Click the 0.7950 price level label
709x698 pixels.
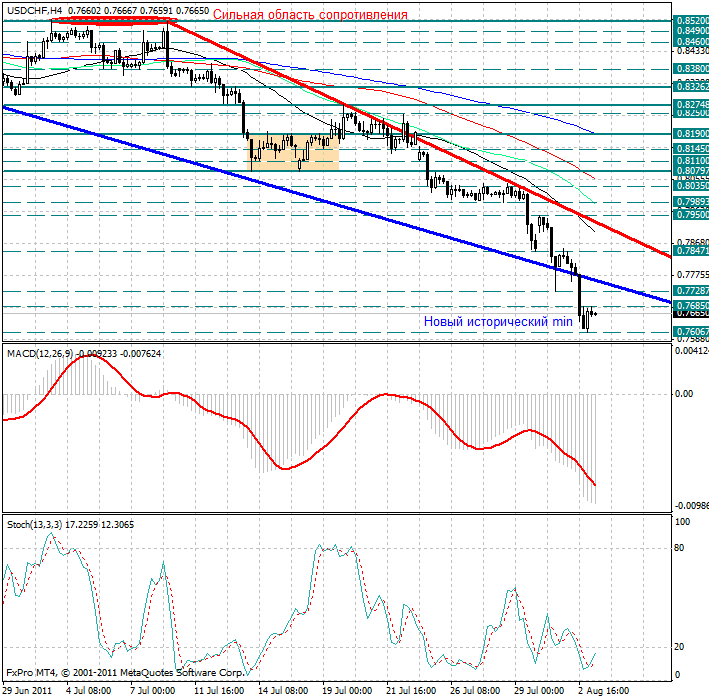click(691, 214)
